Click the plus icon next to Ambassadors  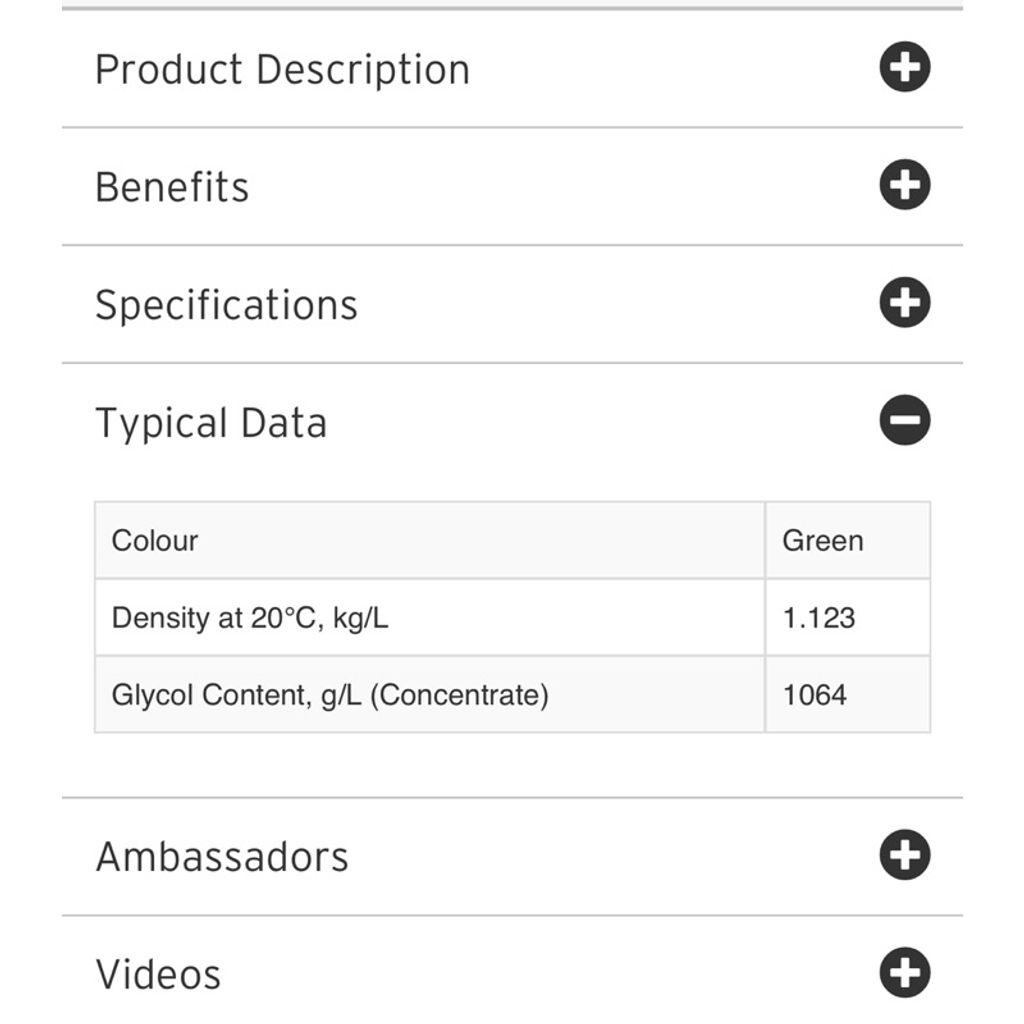[x=904, y=855]
